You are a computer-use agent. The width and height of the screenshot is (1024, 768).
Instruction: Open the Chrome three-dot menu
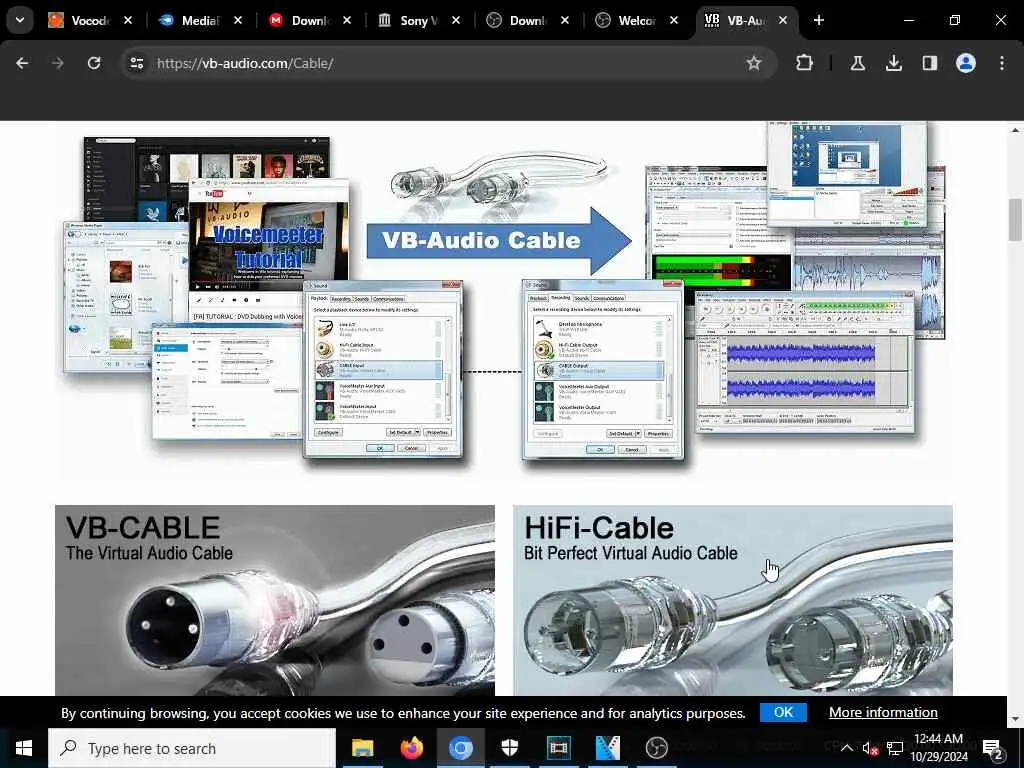(1002, 63)
